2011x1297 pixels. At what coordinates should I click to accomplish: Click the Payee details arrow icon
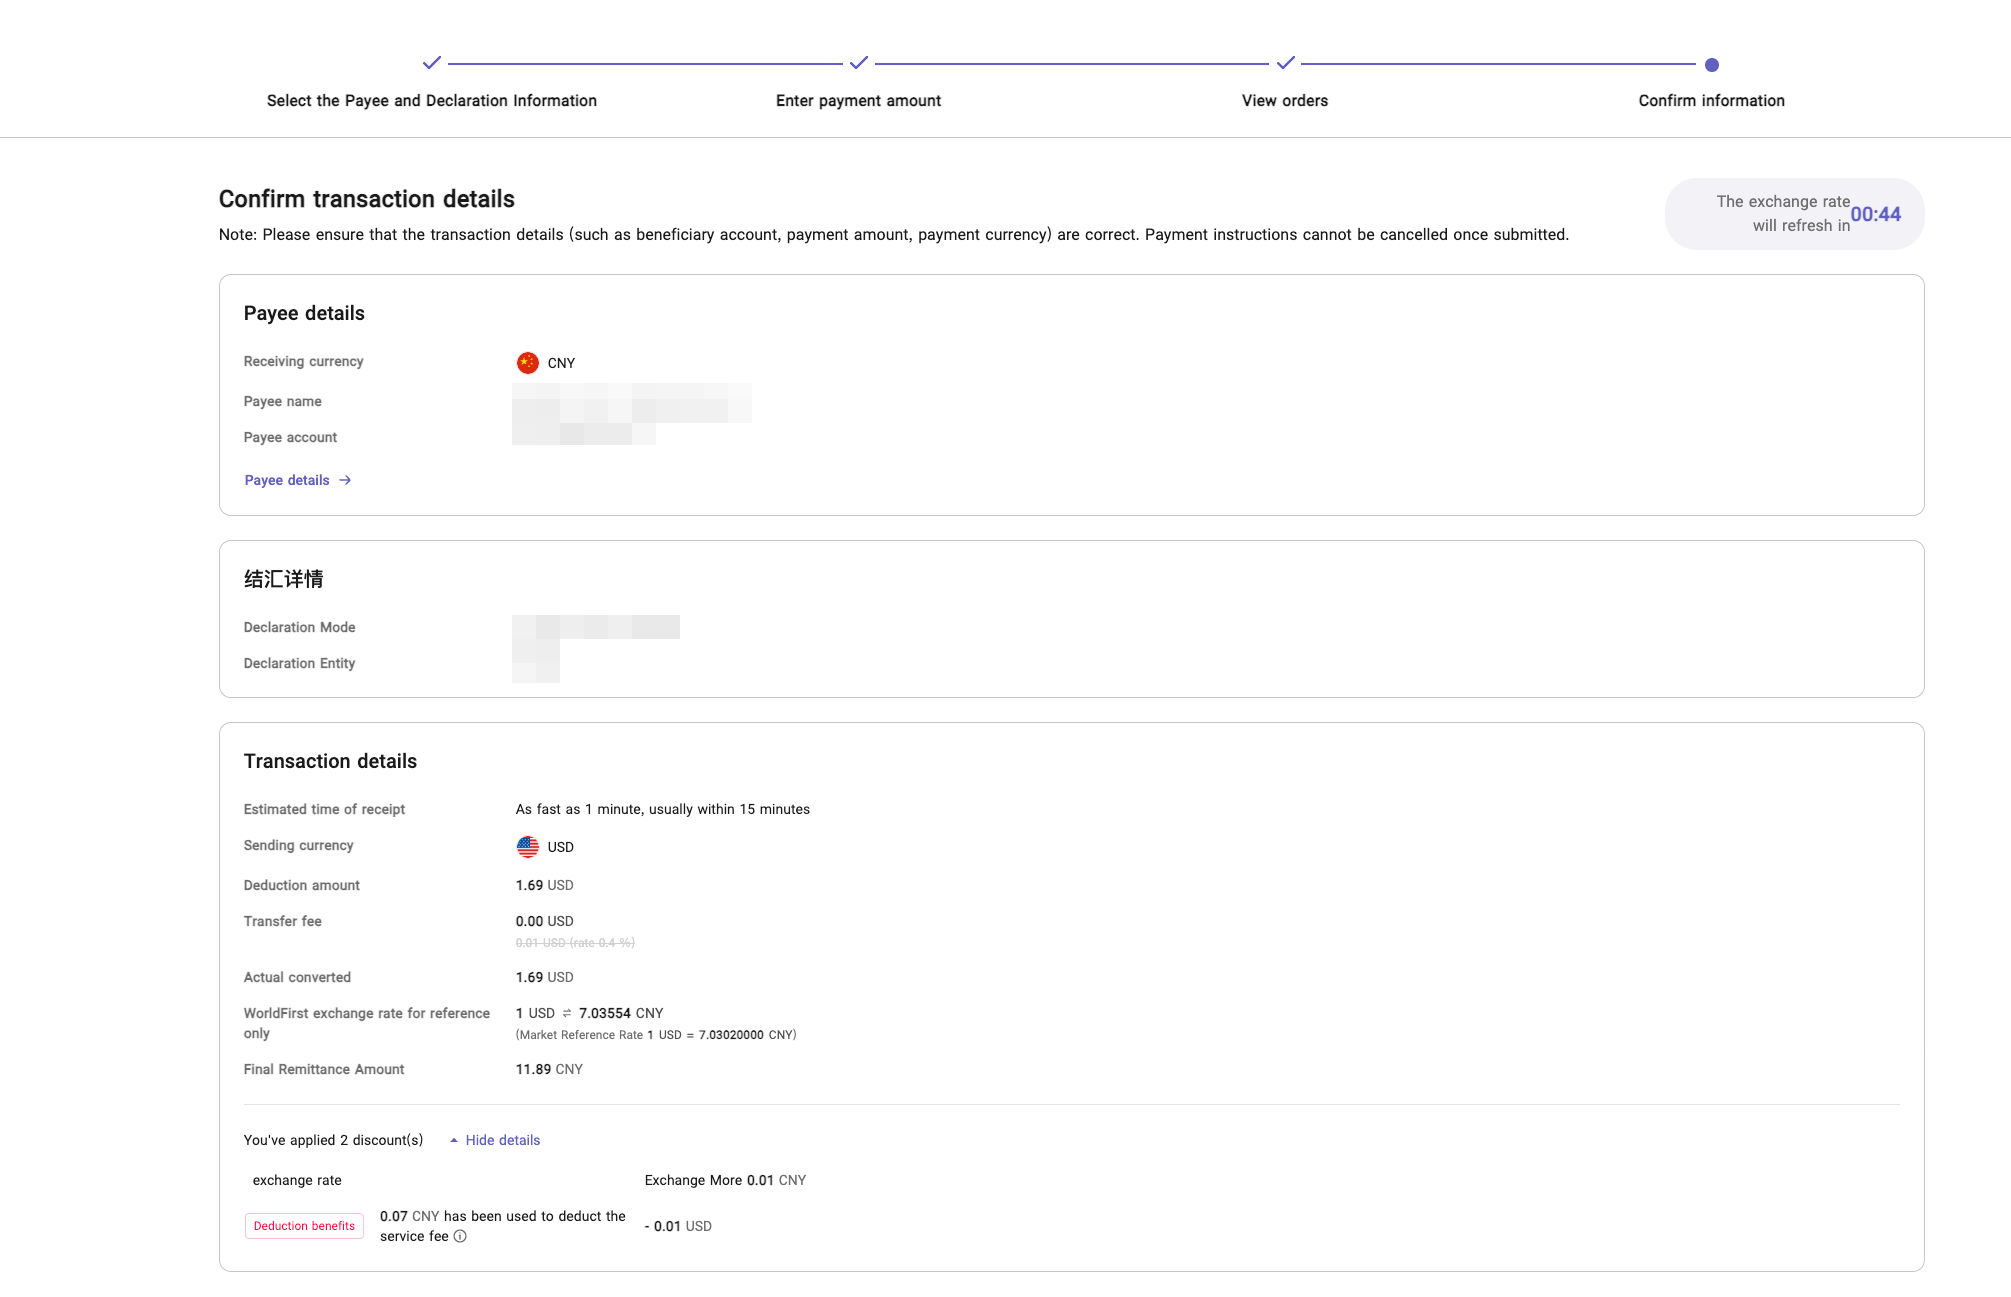point(345,481)
